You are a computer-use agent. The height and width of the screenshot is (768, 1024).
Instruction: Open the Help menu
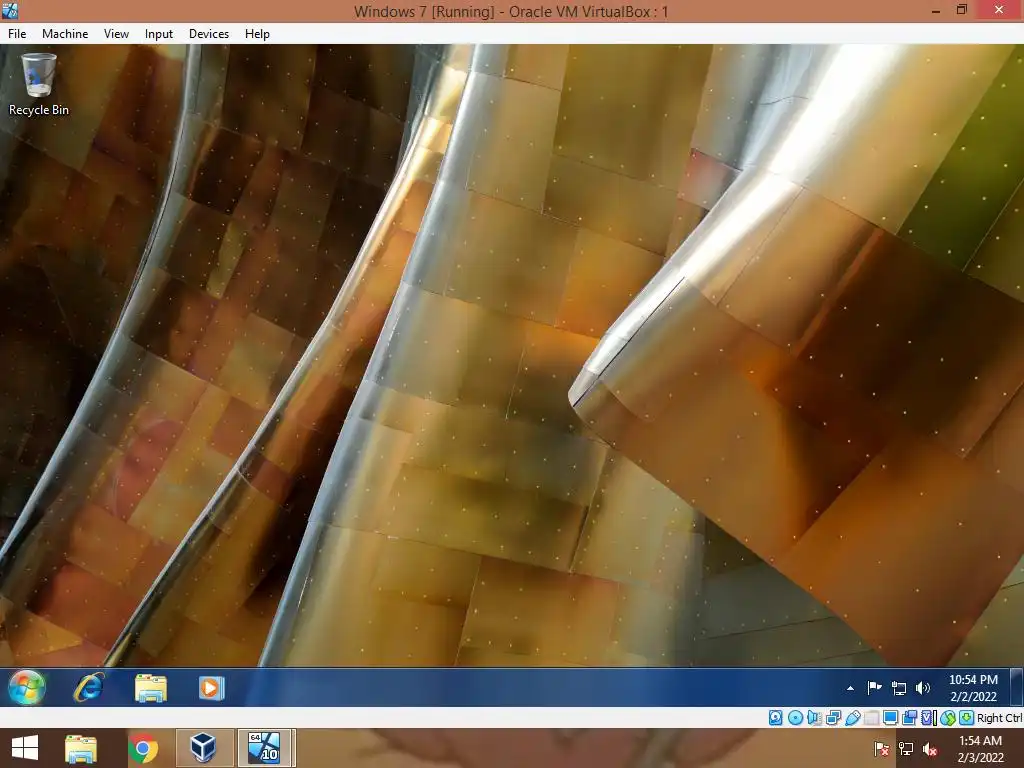coord(257,34)
